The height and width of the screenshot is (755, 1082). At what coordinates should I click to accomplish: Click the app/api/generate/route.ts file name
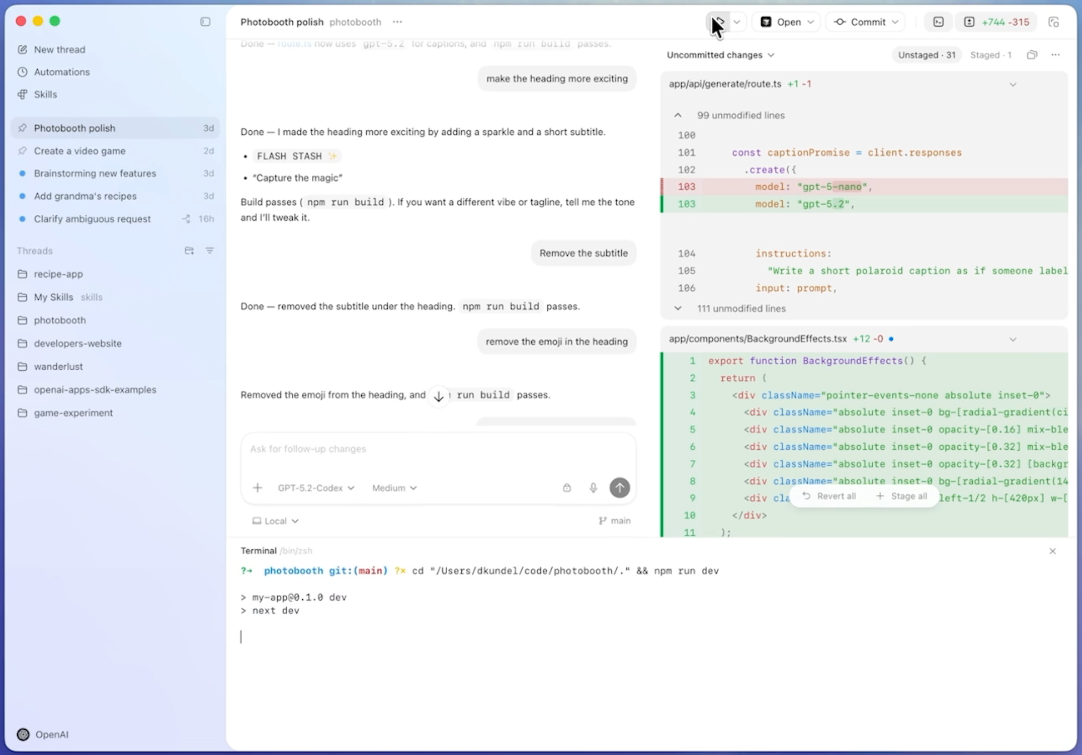click(x=725, y=84)
